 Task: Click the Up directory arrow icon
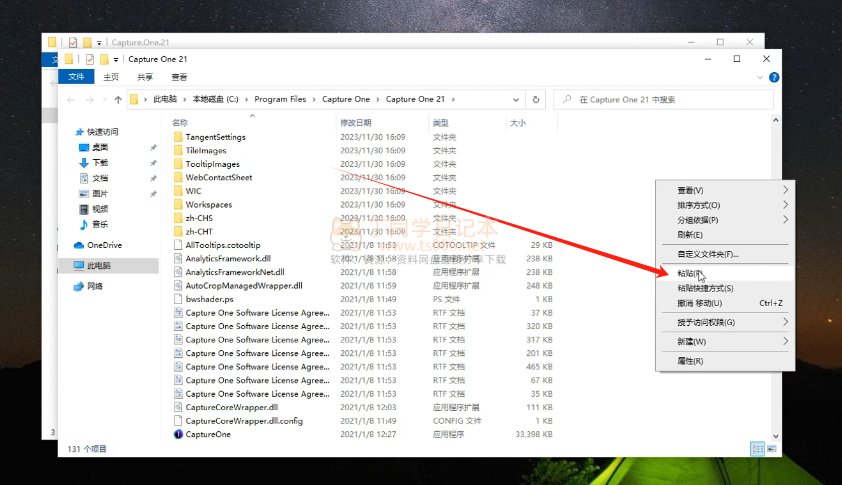[x=118, y=100]
